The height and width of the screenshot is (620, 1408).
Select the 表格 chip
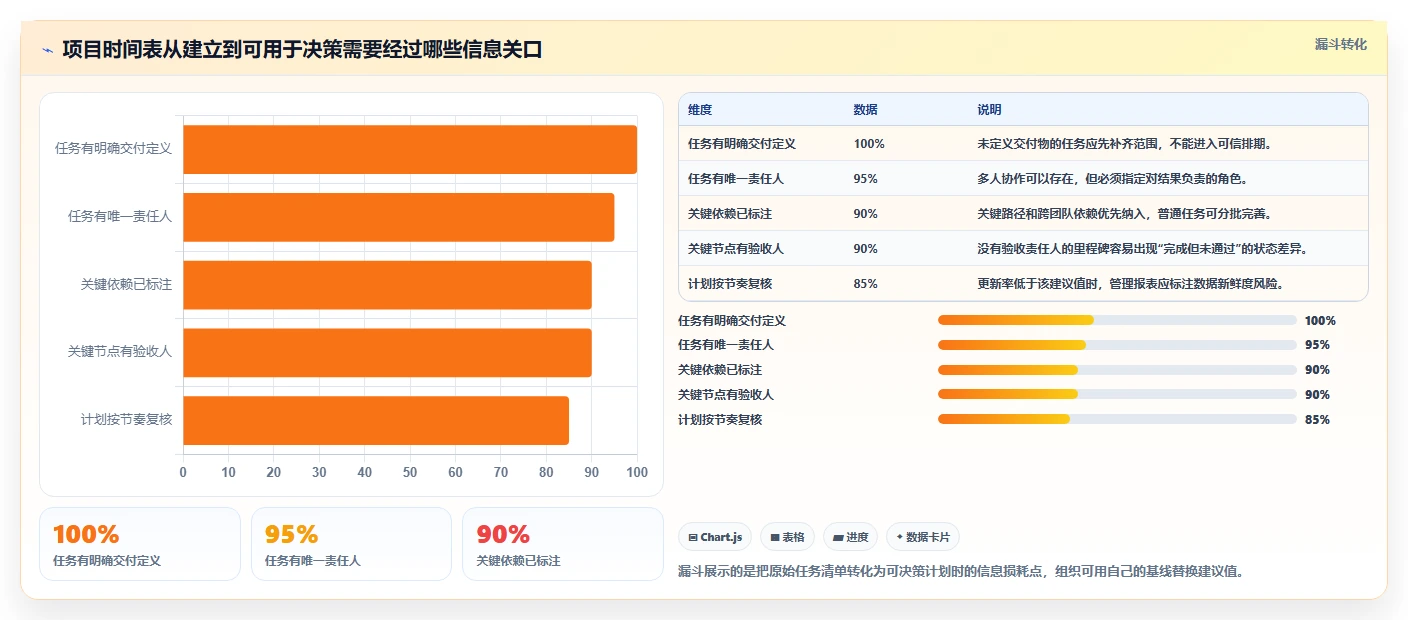(x=788, y=537)
